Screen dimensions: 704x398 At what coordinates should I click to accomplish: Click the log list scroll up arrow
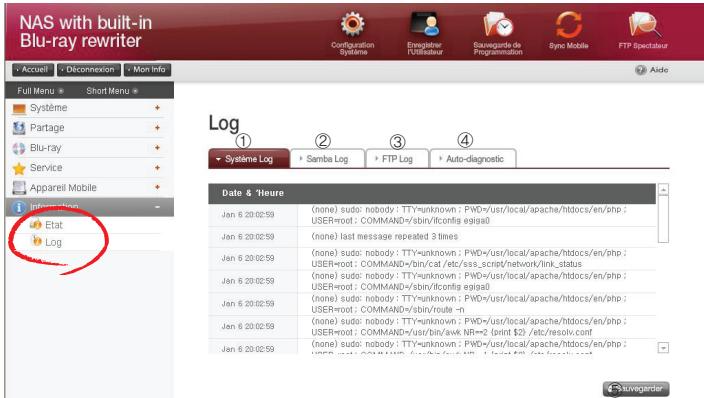tap(663, 190)
